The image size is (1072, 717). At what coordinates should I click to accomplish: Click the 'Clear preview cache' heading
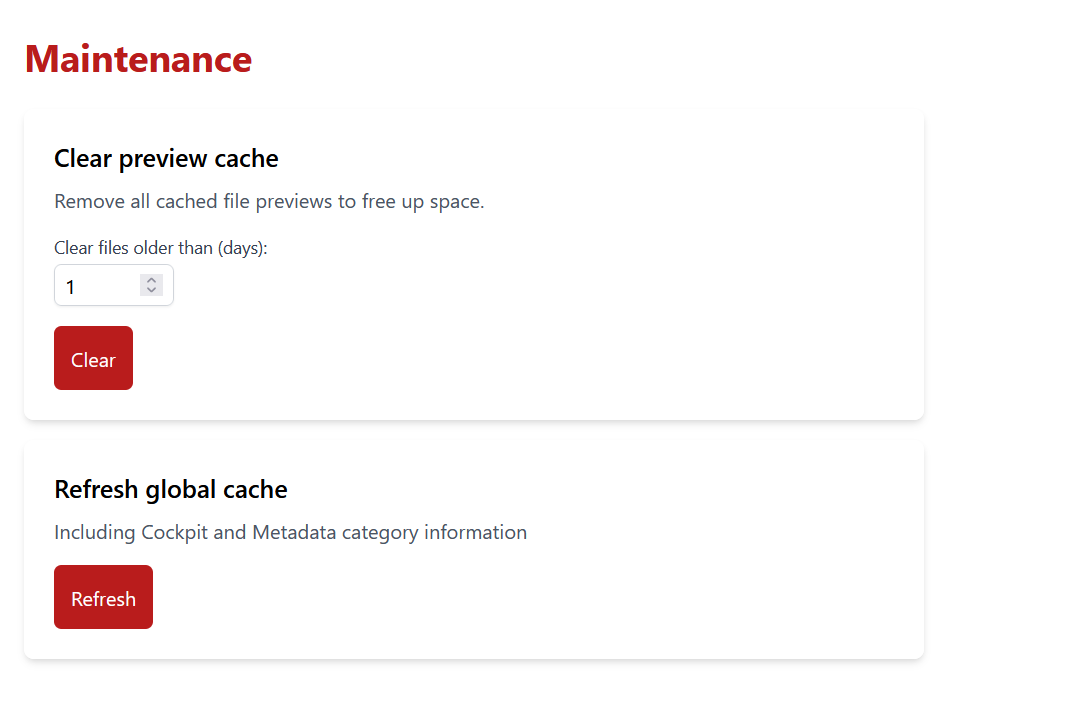(166, 158)
